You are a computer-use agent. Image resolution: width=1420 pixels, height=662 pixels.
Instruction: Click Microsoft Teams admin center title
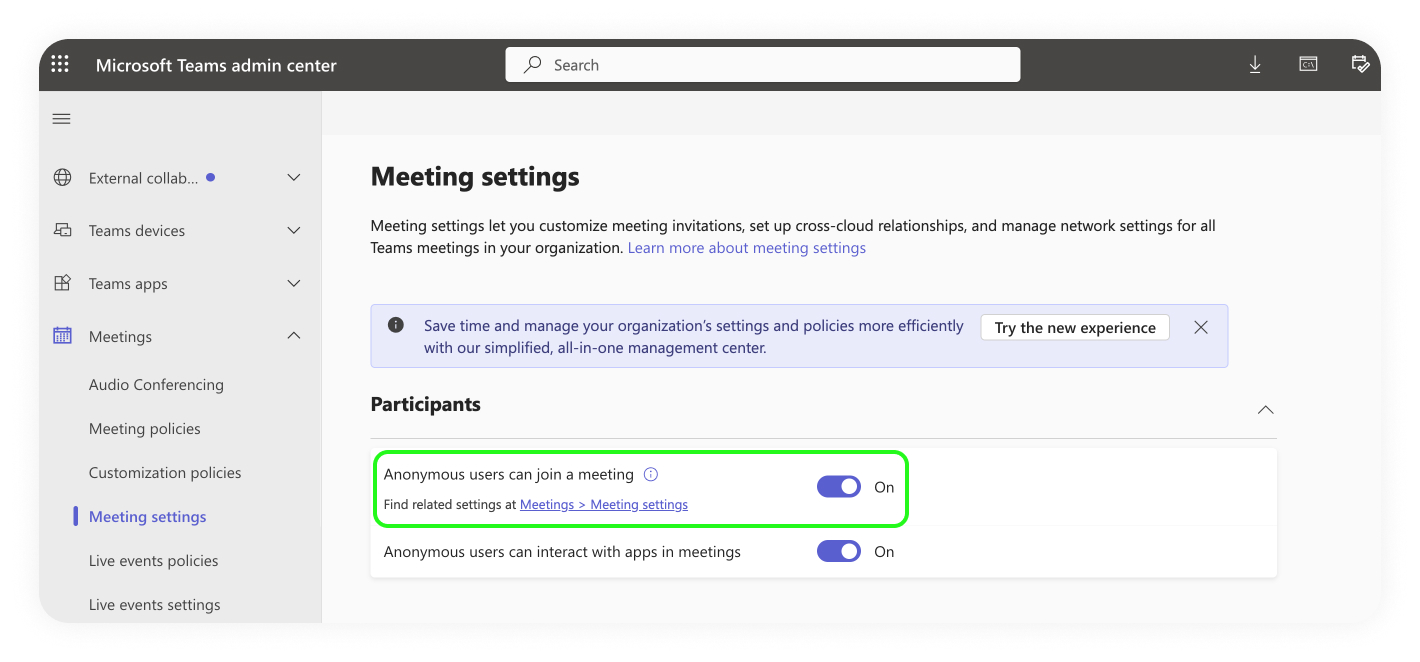tap(216, 65)
